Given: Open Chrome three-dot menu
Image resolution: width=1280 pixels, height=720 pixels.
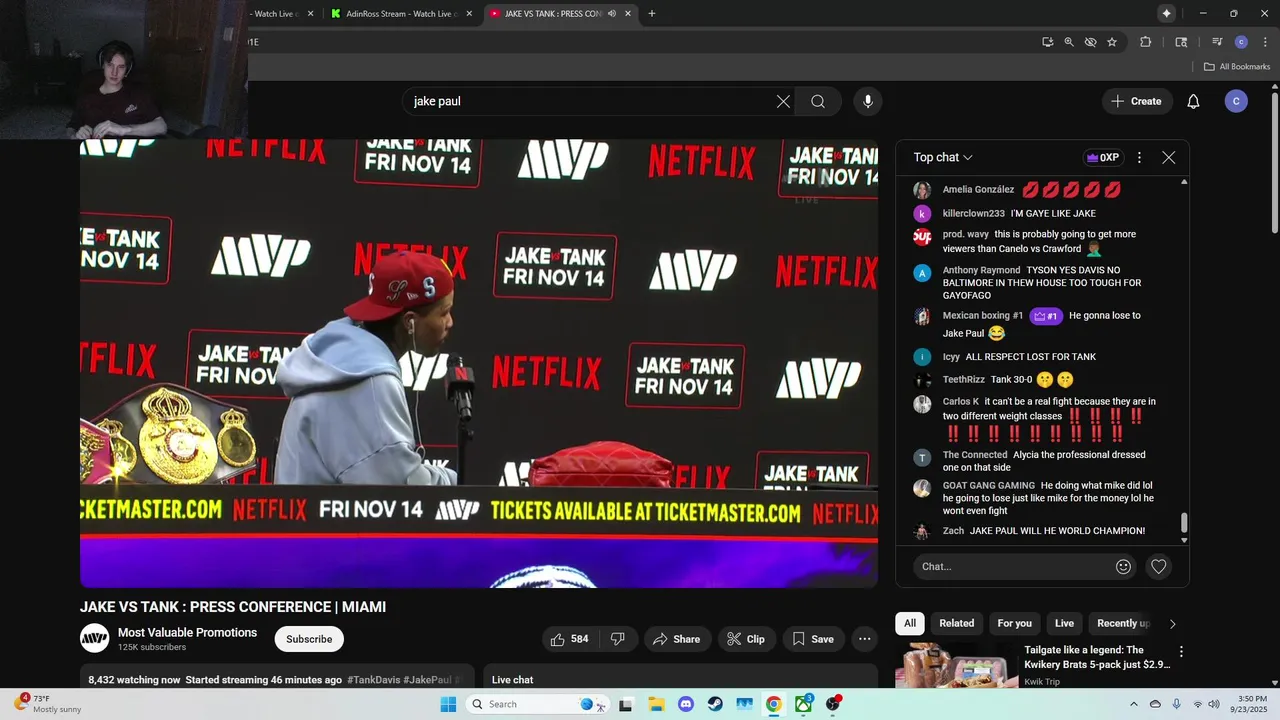Looking at the screenshot, I should (1265, 42).
